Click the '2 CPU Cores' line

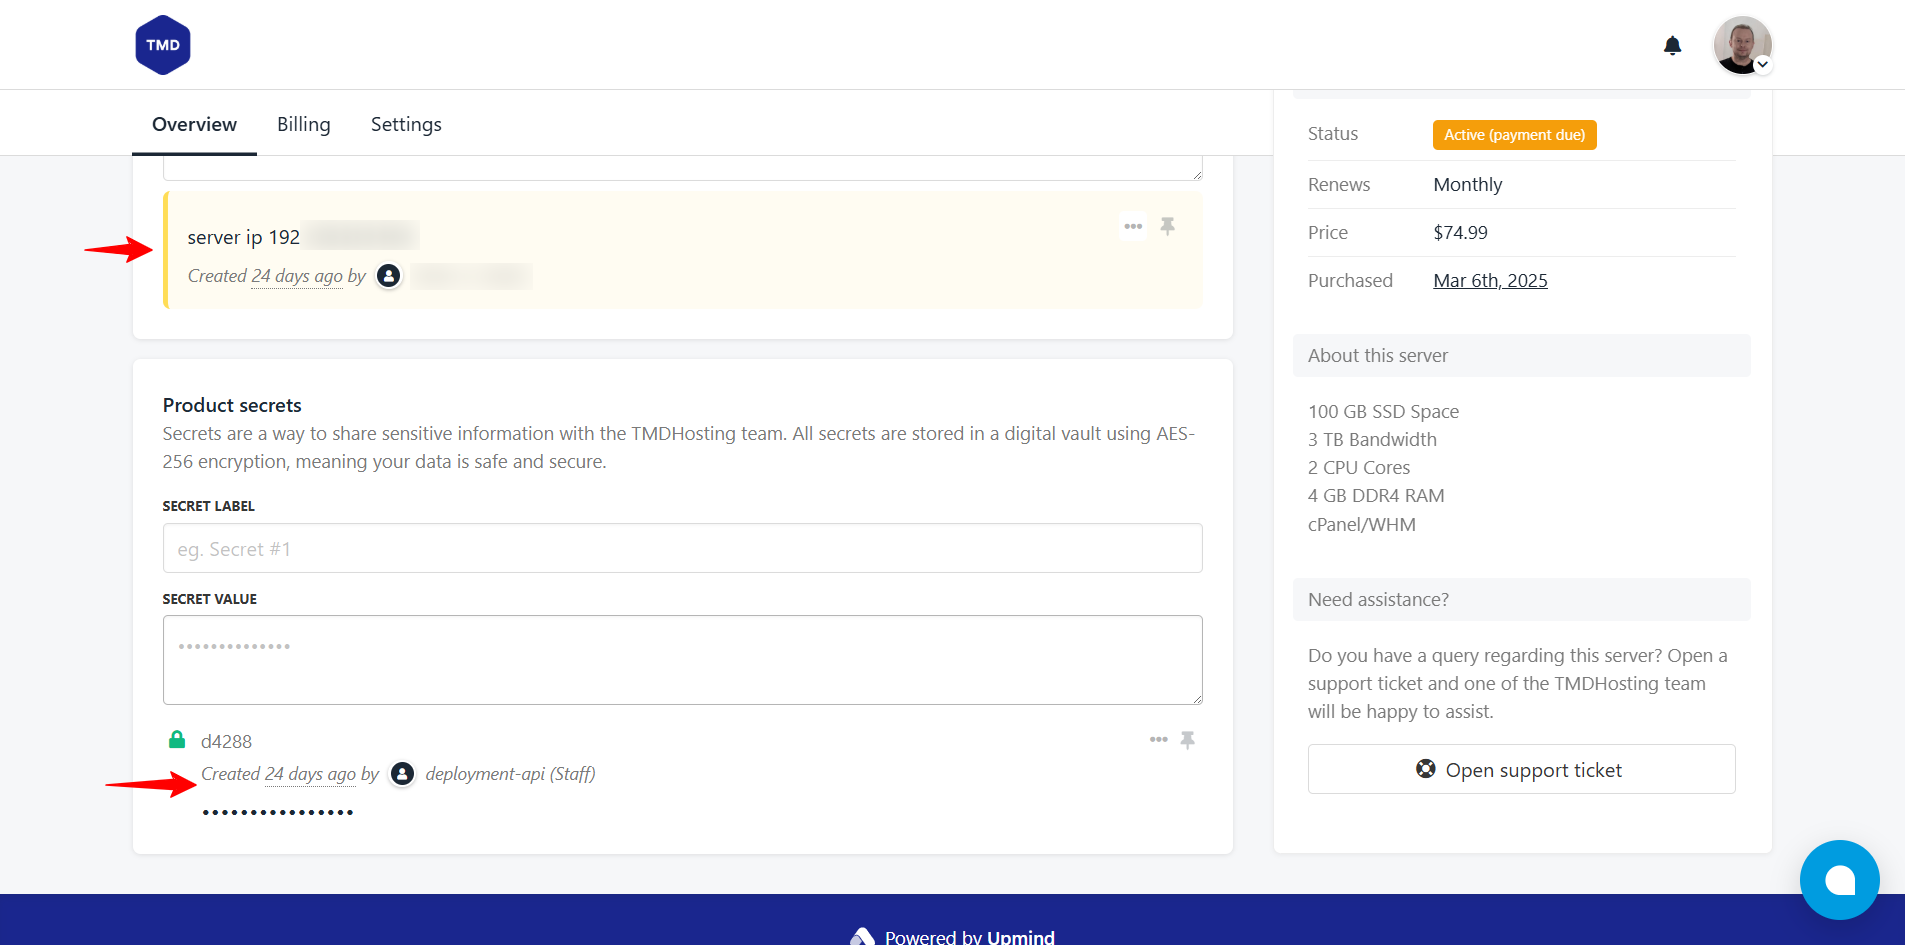1359,468
